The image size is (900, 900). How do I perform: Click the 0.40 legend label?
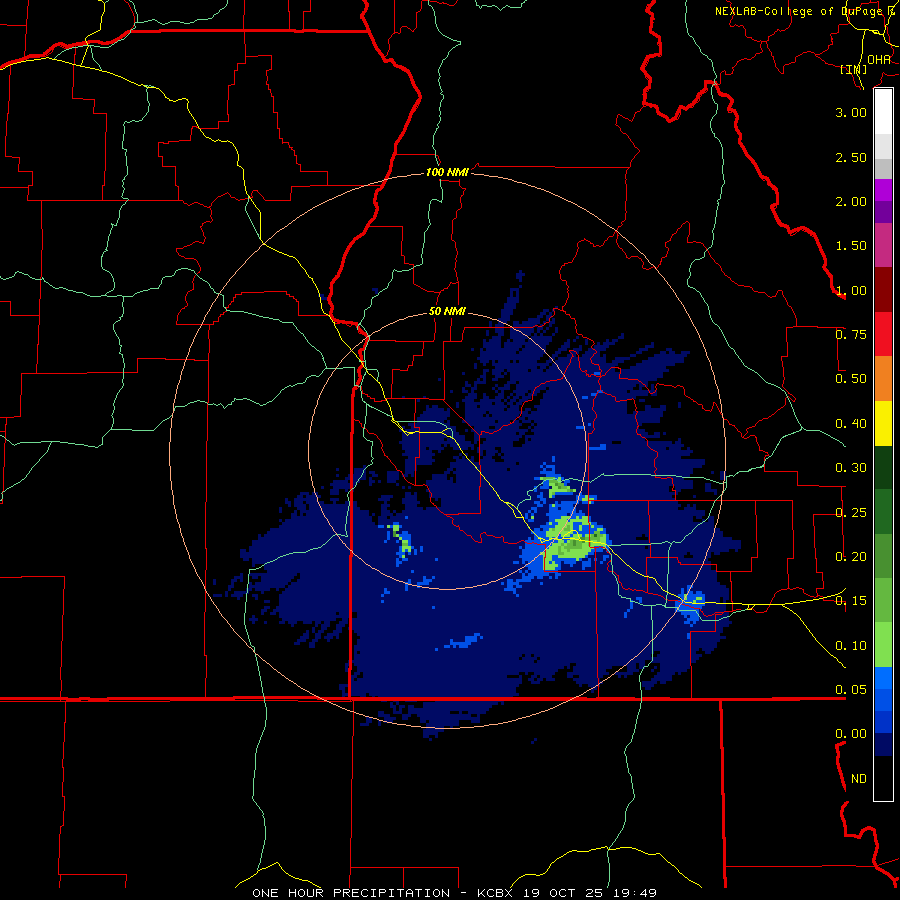[x=851, y=424]
